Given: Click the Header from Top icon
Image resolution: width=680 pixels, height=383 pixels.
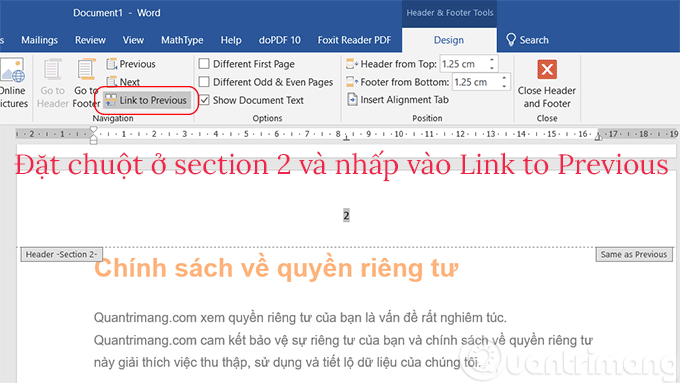Looking at the screenshot, I should tap(352, 64).
